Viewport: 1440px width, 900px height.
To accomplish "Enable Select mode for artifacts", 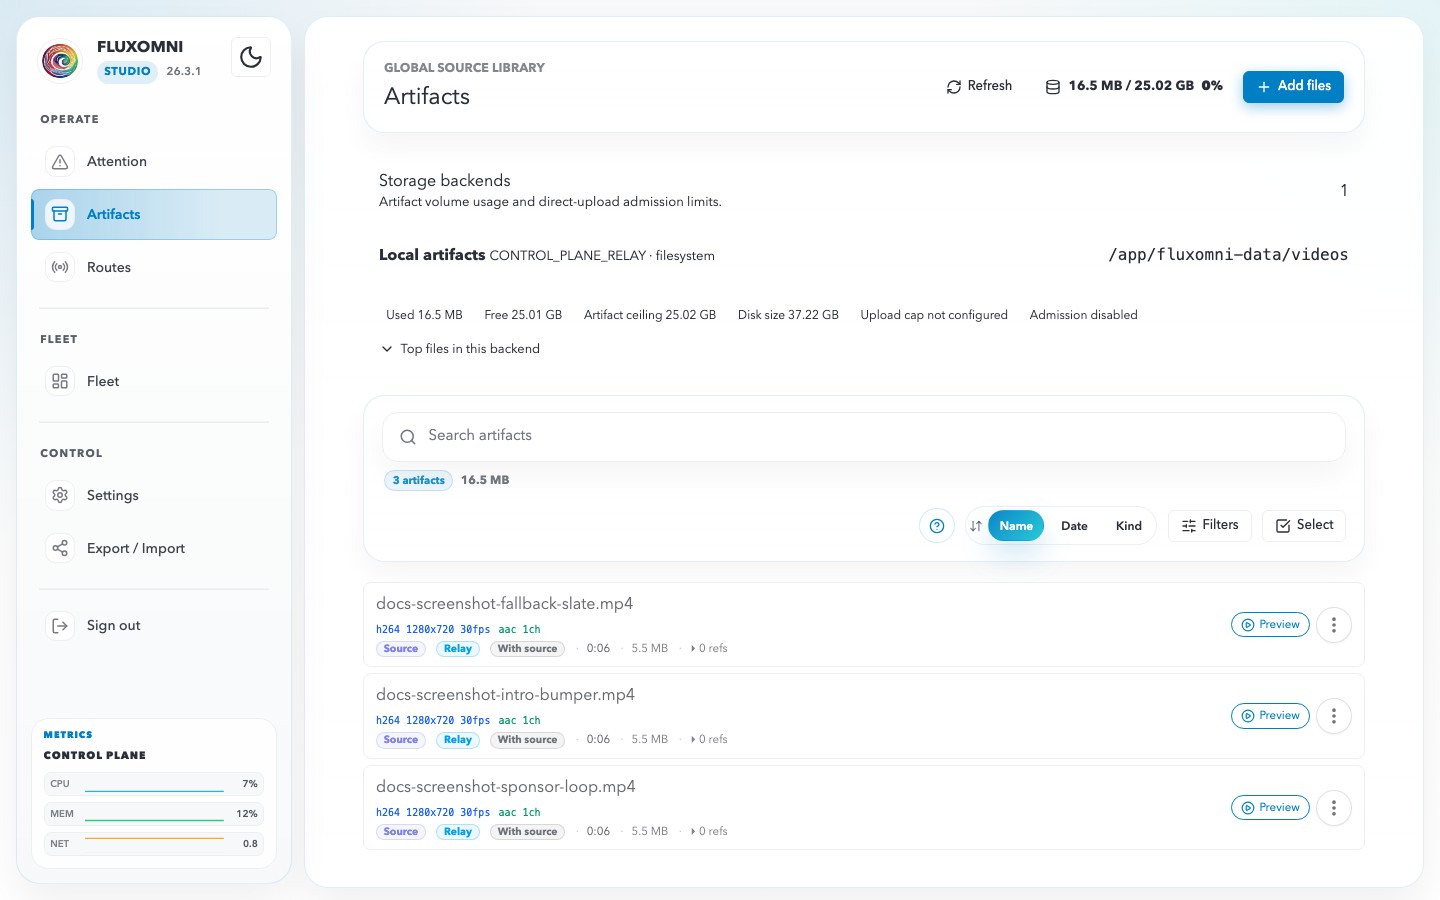I will [1304, 525].
